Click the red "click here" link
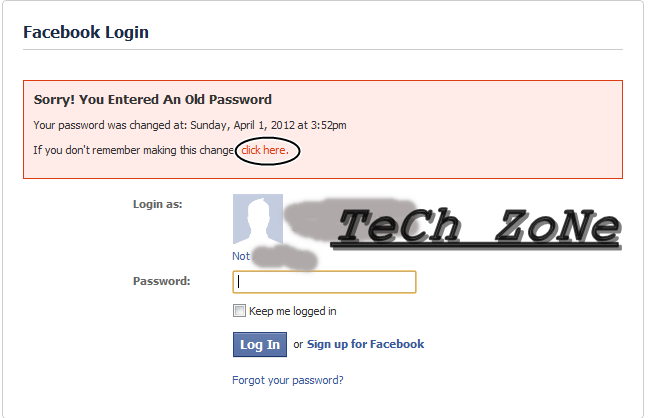651x418 pixels. pyautogui.click(x=264, y=150)
